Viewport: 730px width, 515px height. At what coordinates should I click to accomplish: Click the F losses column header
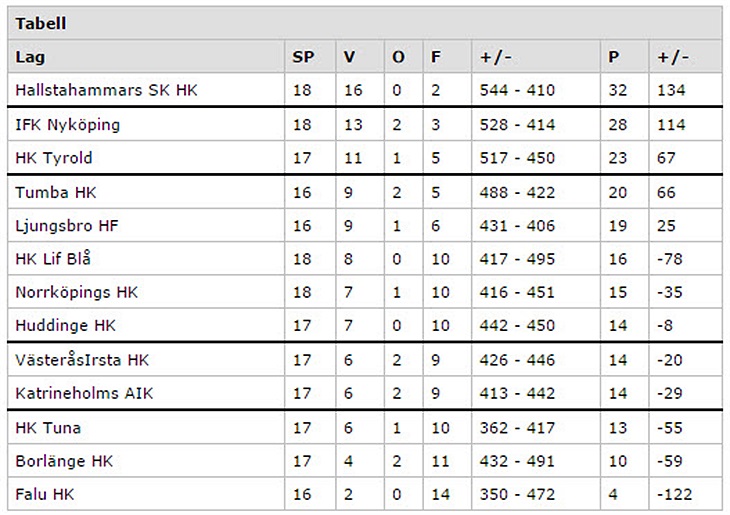(435, 57)
